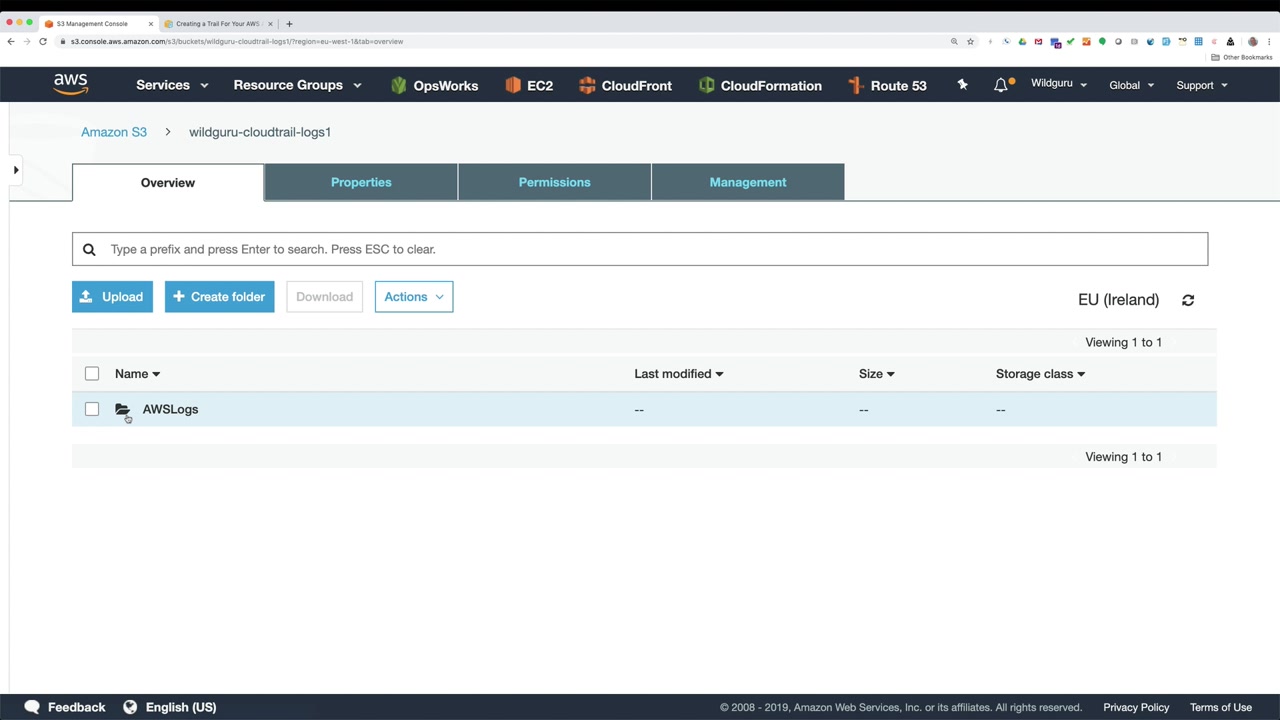Sort by the Name column
The height and width of the screenshot is (720, 1280).
(x=137, y=374)
